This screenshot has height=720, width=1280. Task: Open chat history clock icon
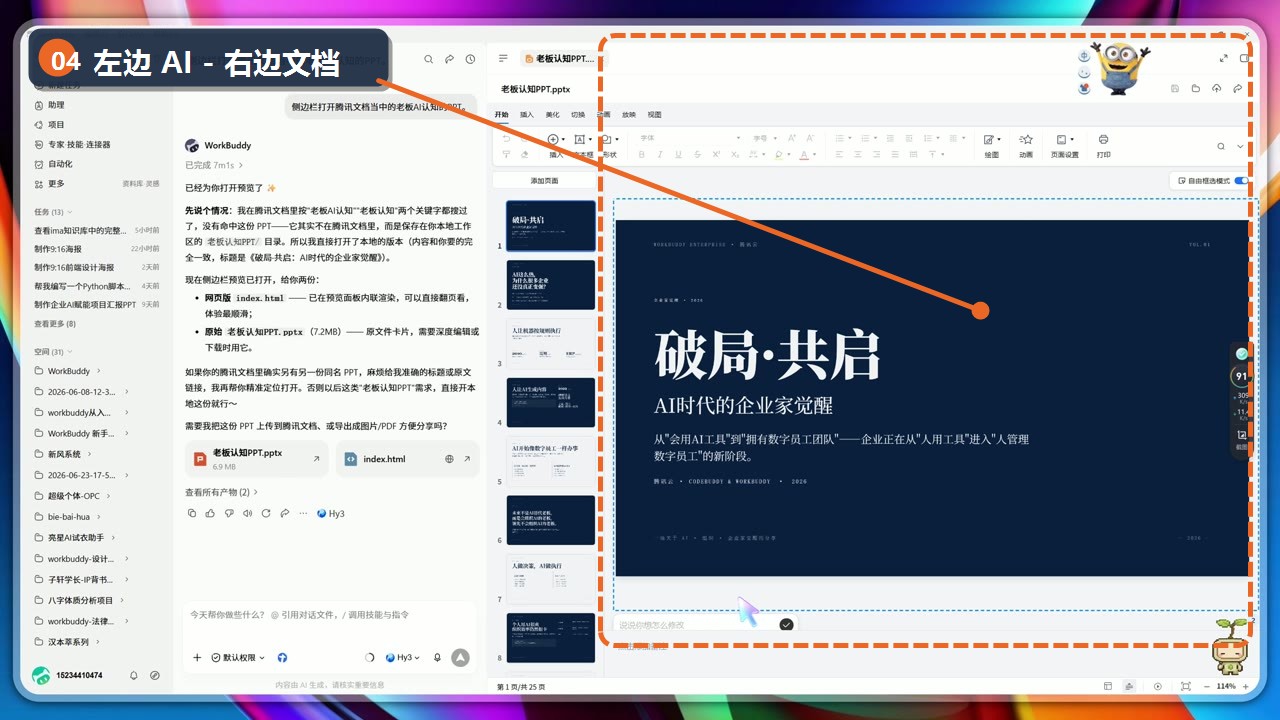pyautogui.click(x=470, y=59)
